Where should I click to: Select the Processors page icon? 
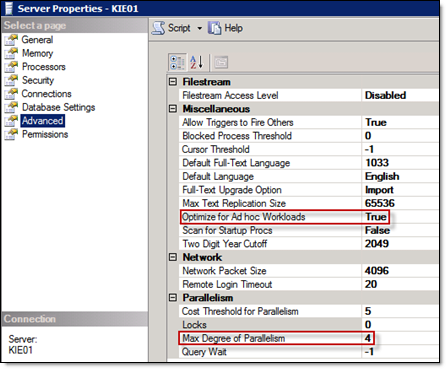(x=11, y=67)
